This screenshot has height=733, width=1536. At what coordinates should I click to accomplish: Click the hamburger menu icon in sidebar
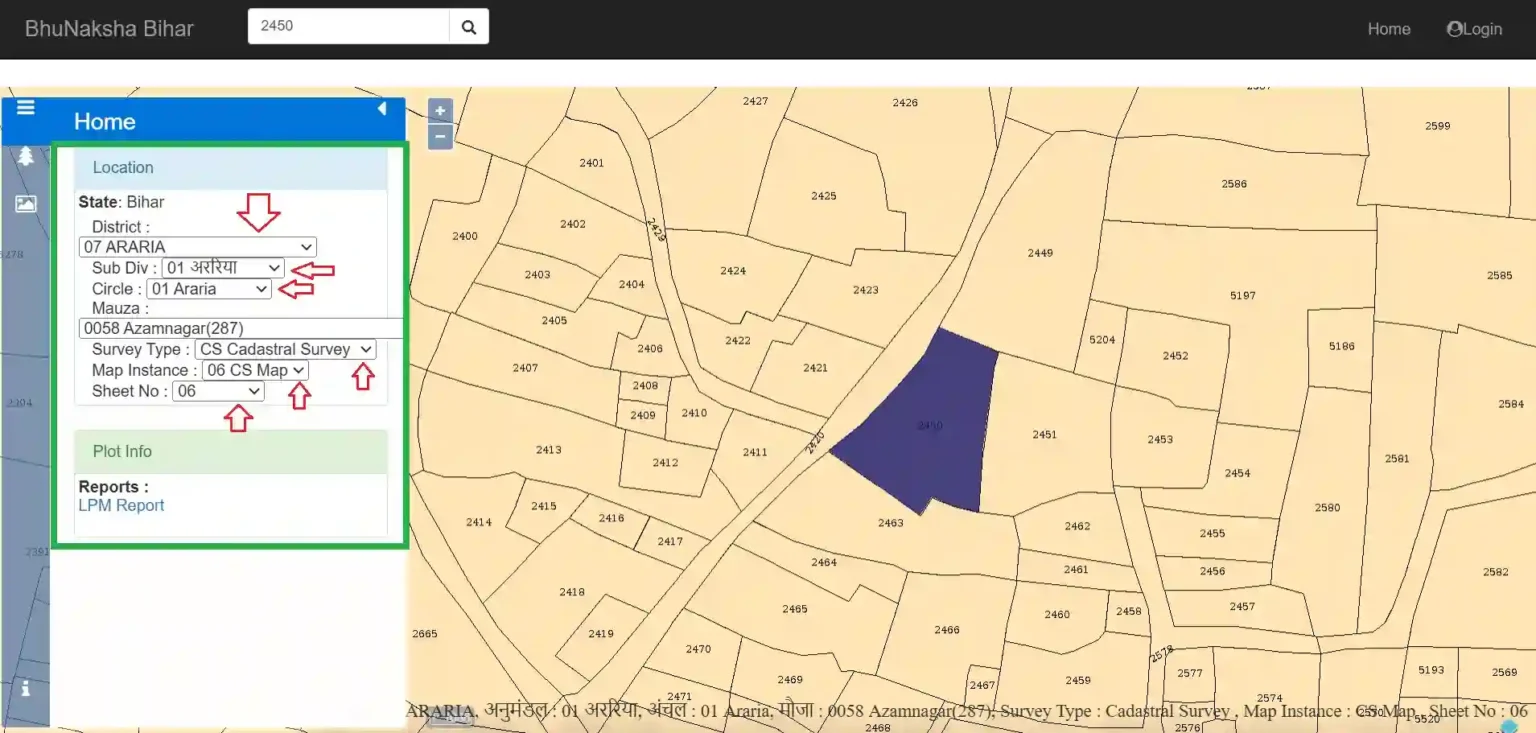pyautogui.click(x=26, y=108)
